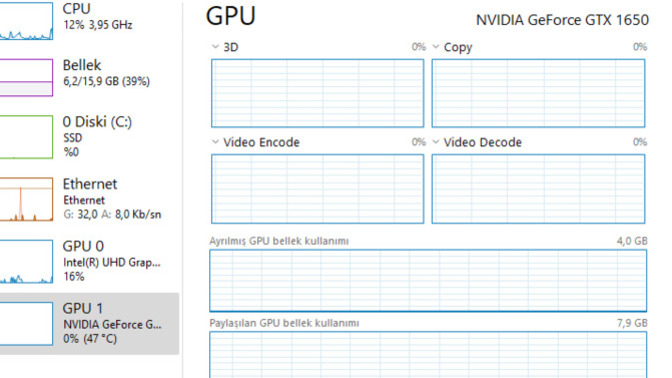Viewport: 672px width, 378px height.
Task: Click the 4,0 GB dedicated memory value
Action: [632, 241]
